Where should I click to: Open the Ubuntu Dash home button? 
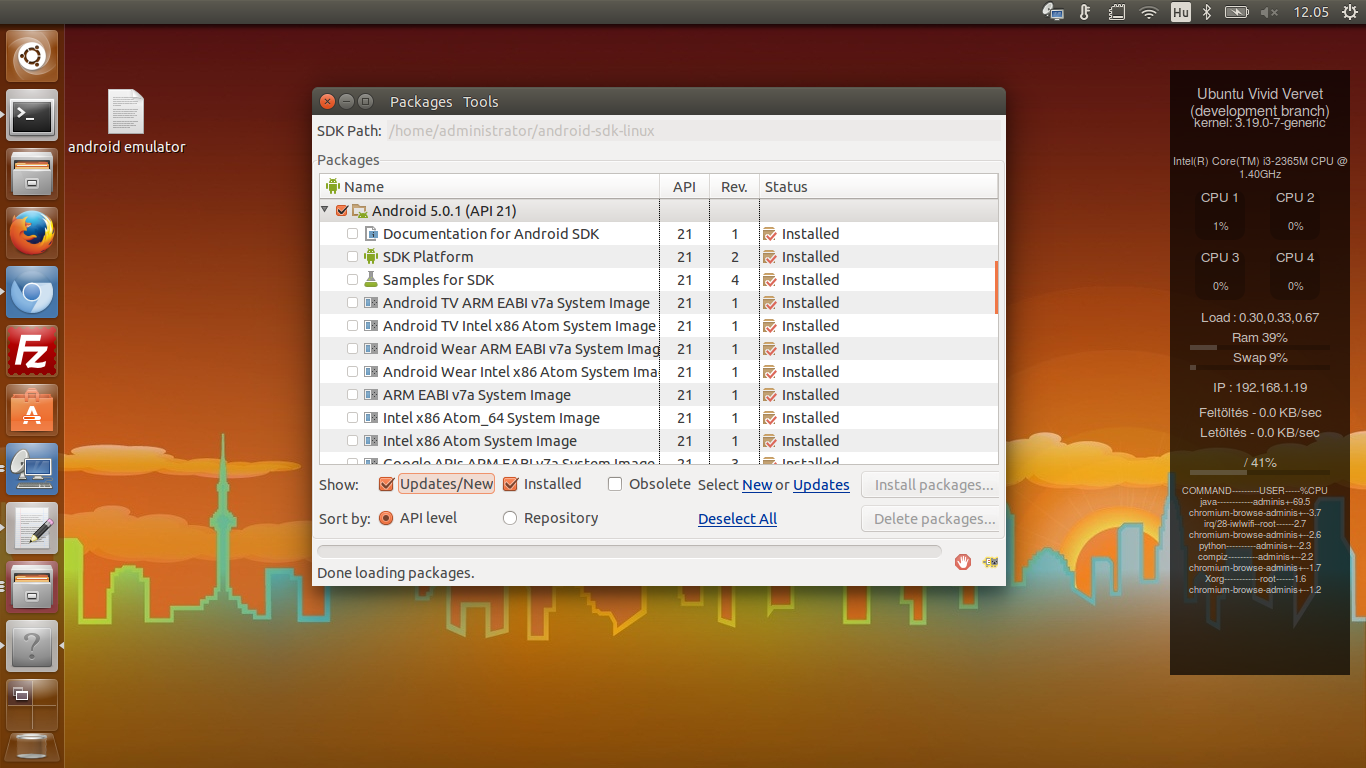(x=33, y=56)
